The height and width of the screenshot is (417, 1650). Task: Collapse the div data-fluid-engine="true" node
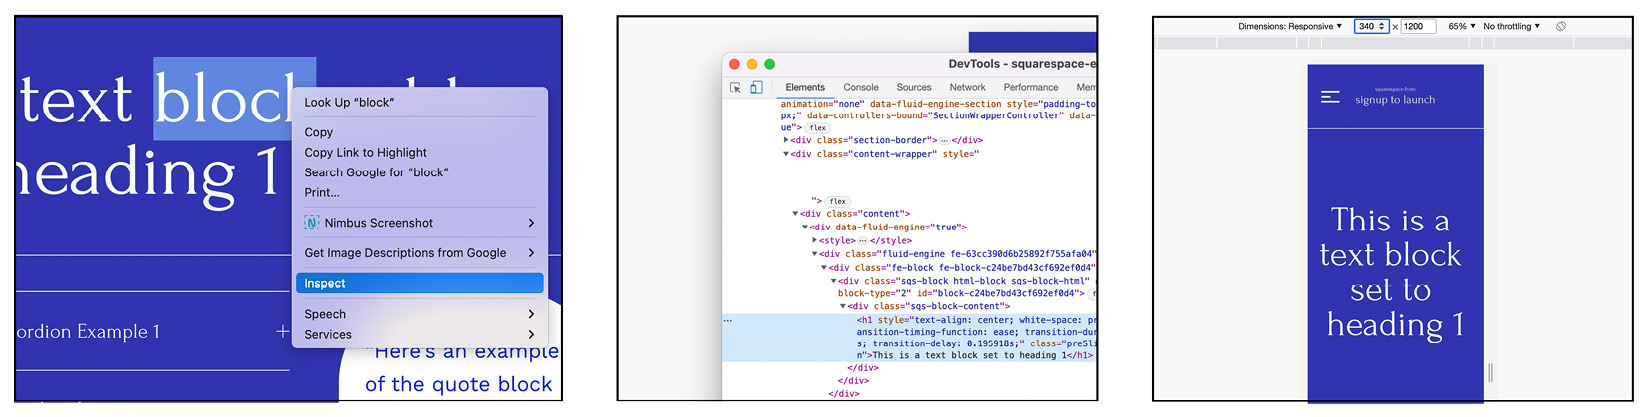pyautogui.click(x=805, y=227)
